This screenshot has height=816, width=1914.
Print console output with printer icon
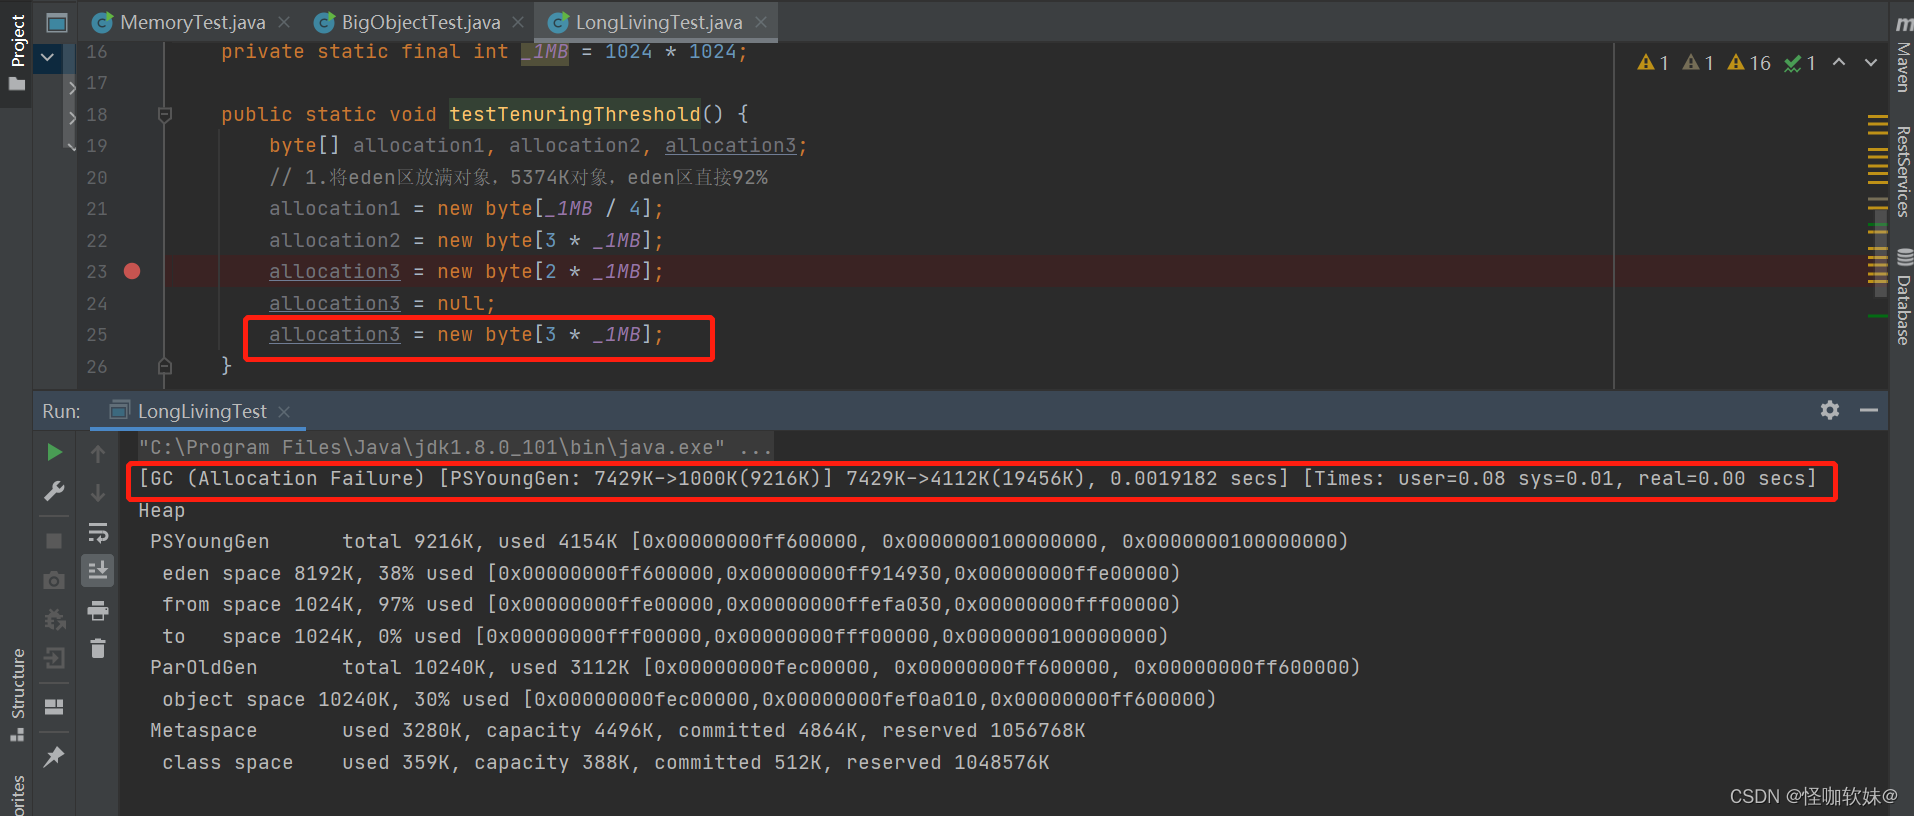pyautogui.click(x=98, y=610)
